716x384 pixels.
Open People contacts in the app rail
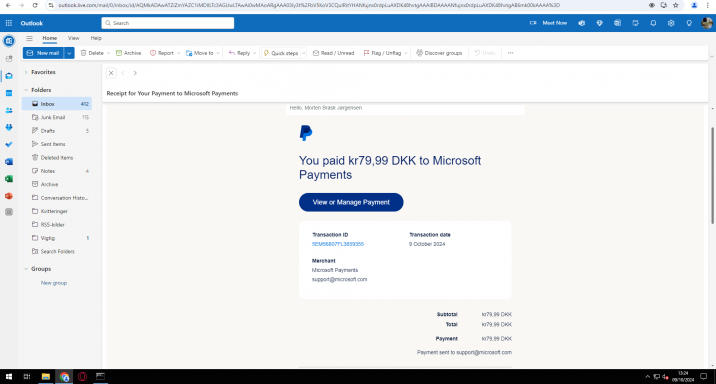[x=9, y=110]
